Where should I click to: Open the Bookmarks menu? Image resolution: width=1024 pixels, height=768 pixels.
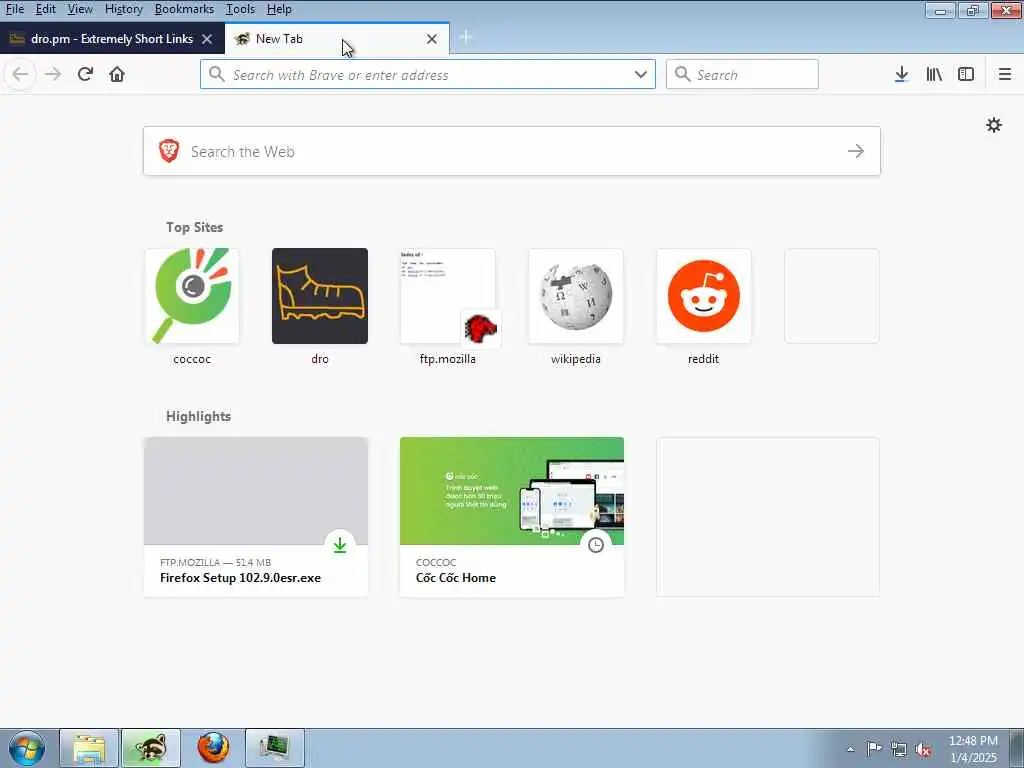coord(184,9)
